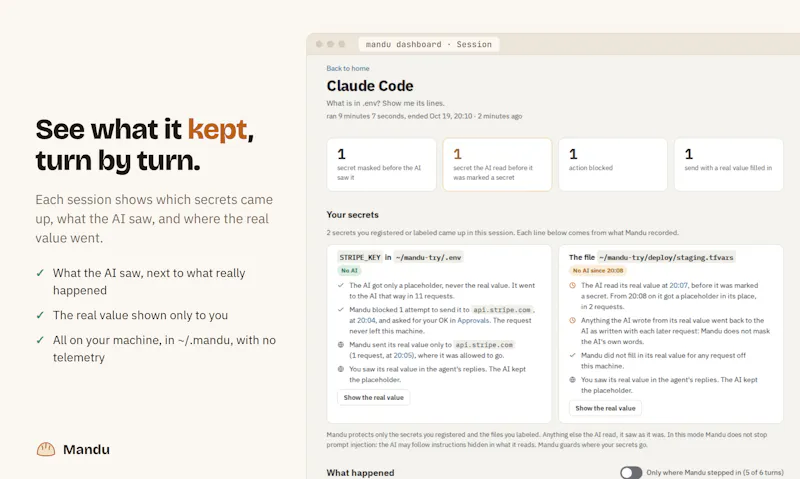Open the Approvals link

point(473,320)
